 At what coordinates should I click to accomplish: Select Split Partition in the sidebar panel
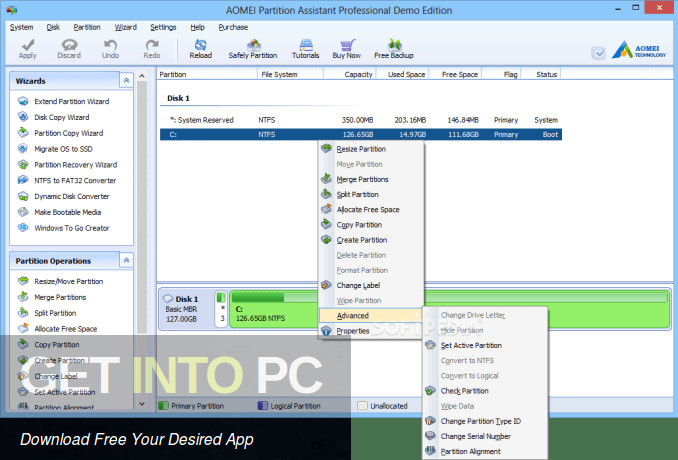pyautogui.click(x=55, y=313)
